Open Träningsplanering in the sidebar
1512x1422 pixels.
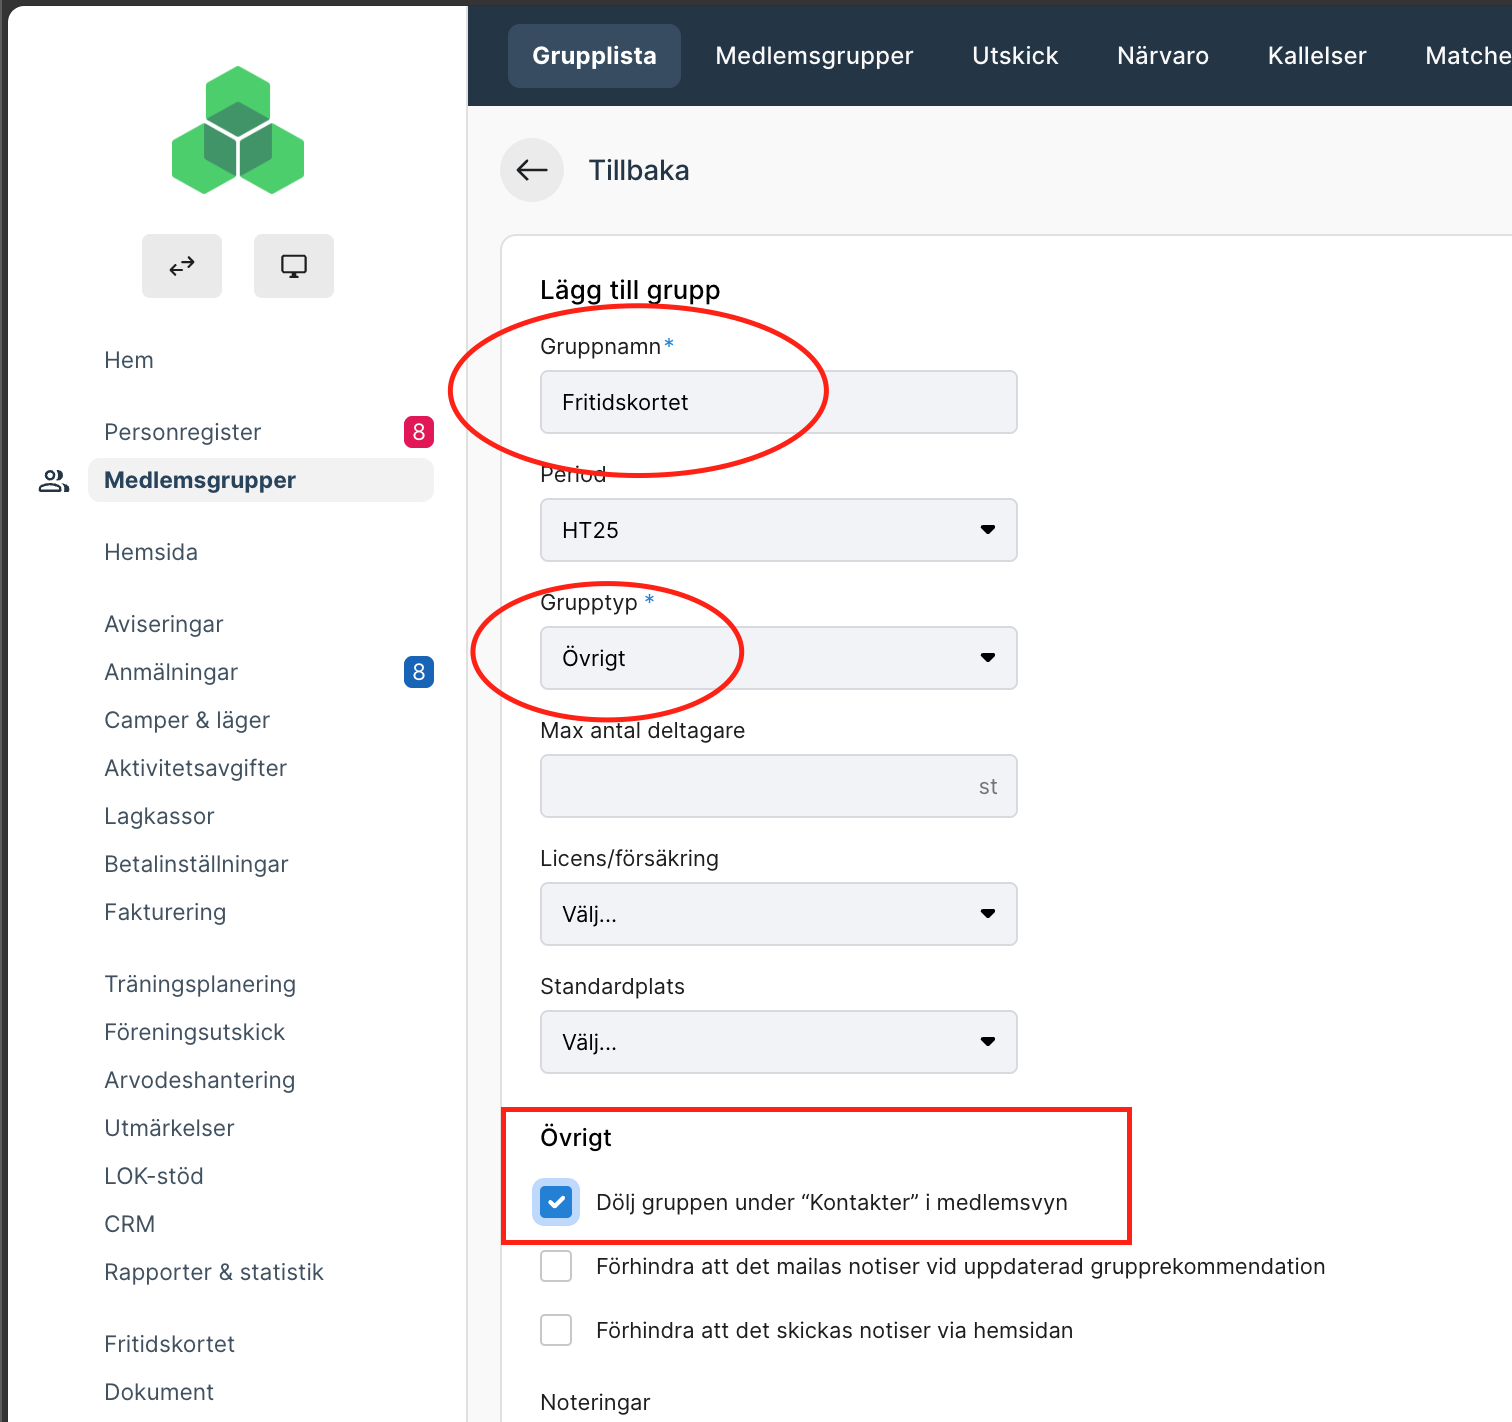pyautogui.click(x=200, y=984)
